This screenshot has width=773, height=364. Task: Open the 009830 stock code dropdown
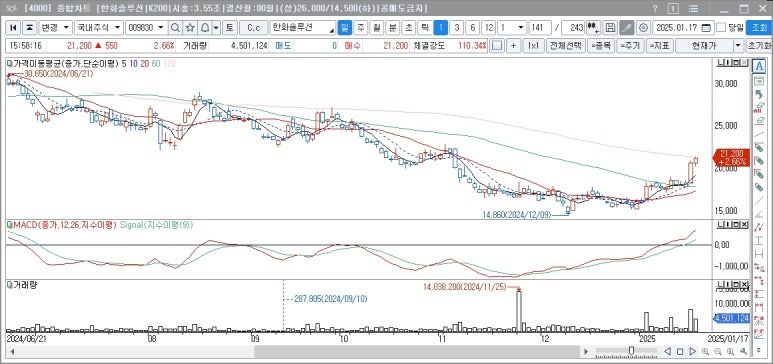click(146, 28)
